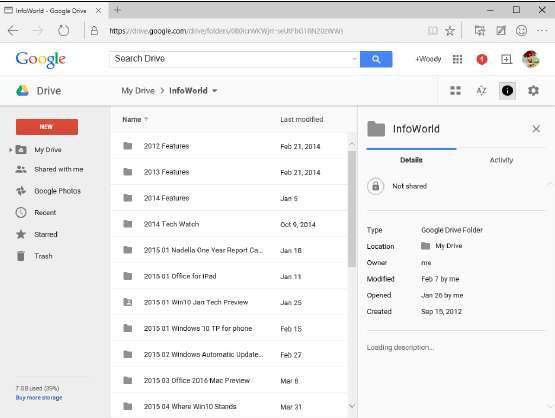Viewport: 555px width, 418px height.
Task: Open Shared with me
Action: (59, 169)
